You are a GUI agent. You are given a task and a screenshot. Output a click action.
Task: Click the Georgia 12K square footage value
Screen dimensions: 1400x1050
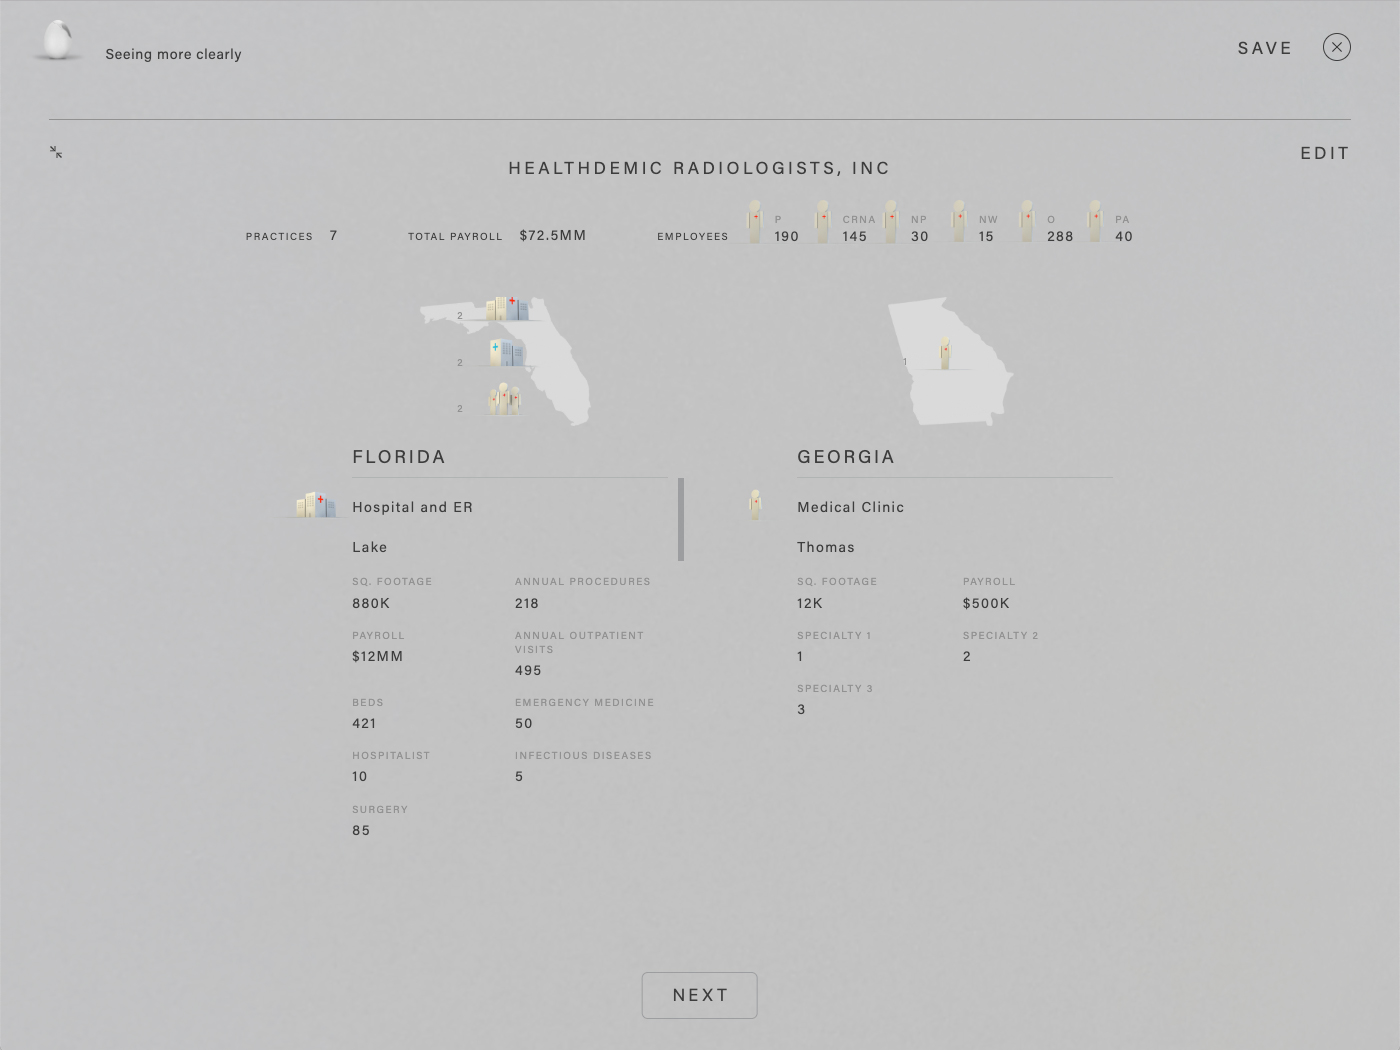810,603
